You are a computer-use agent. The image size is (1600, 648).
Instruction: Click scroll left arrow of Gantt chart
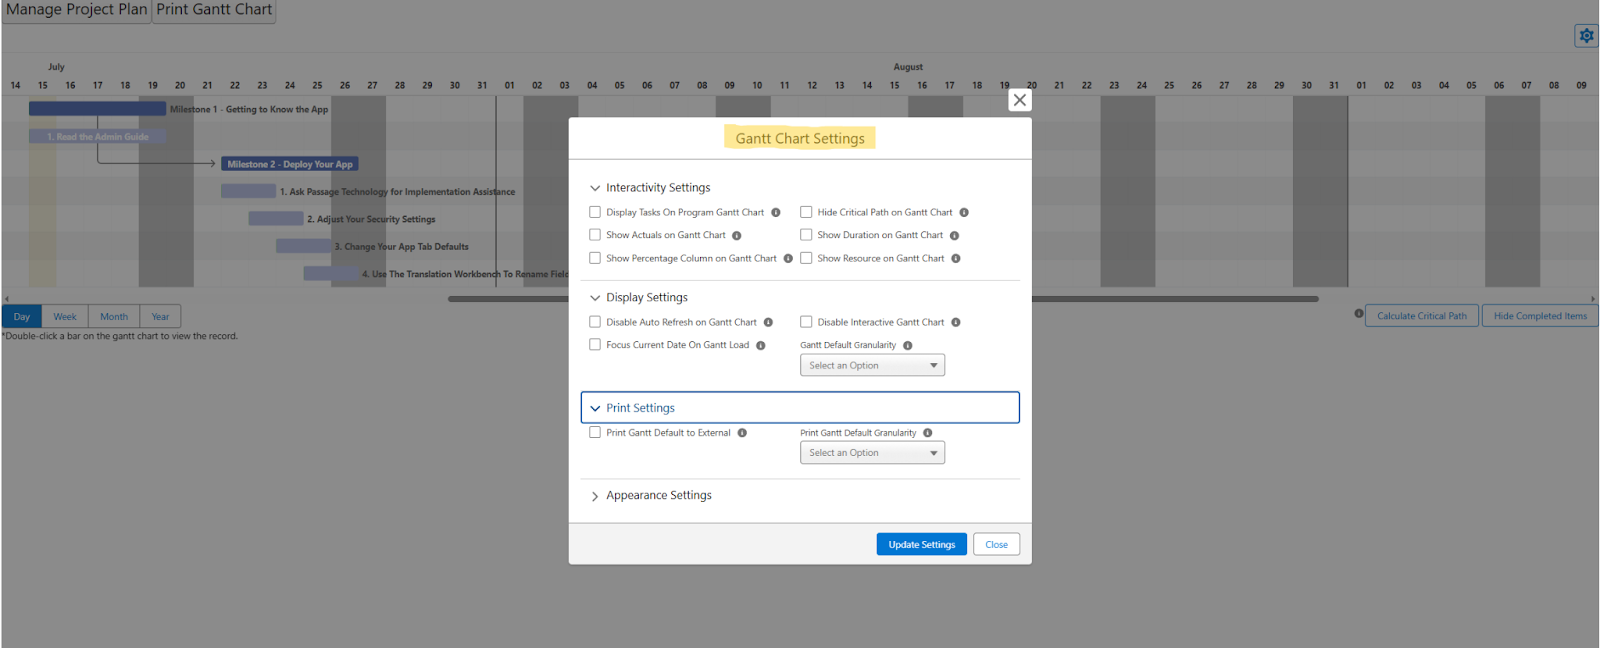coord(6,299)
